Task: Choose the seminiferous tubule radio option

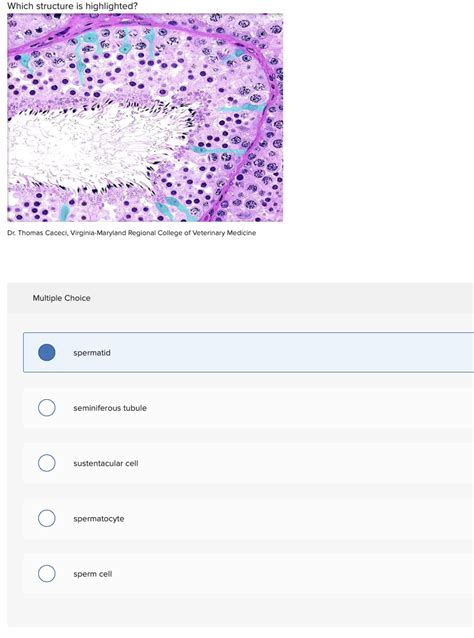Action: pos(47,408)
